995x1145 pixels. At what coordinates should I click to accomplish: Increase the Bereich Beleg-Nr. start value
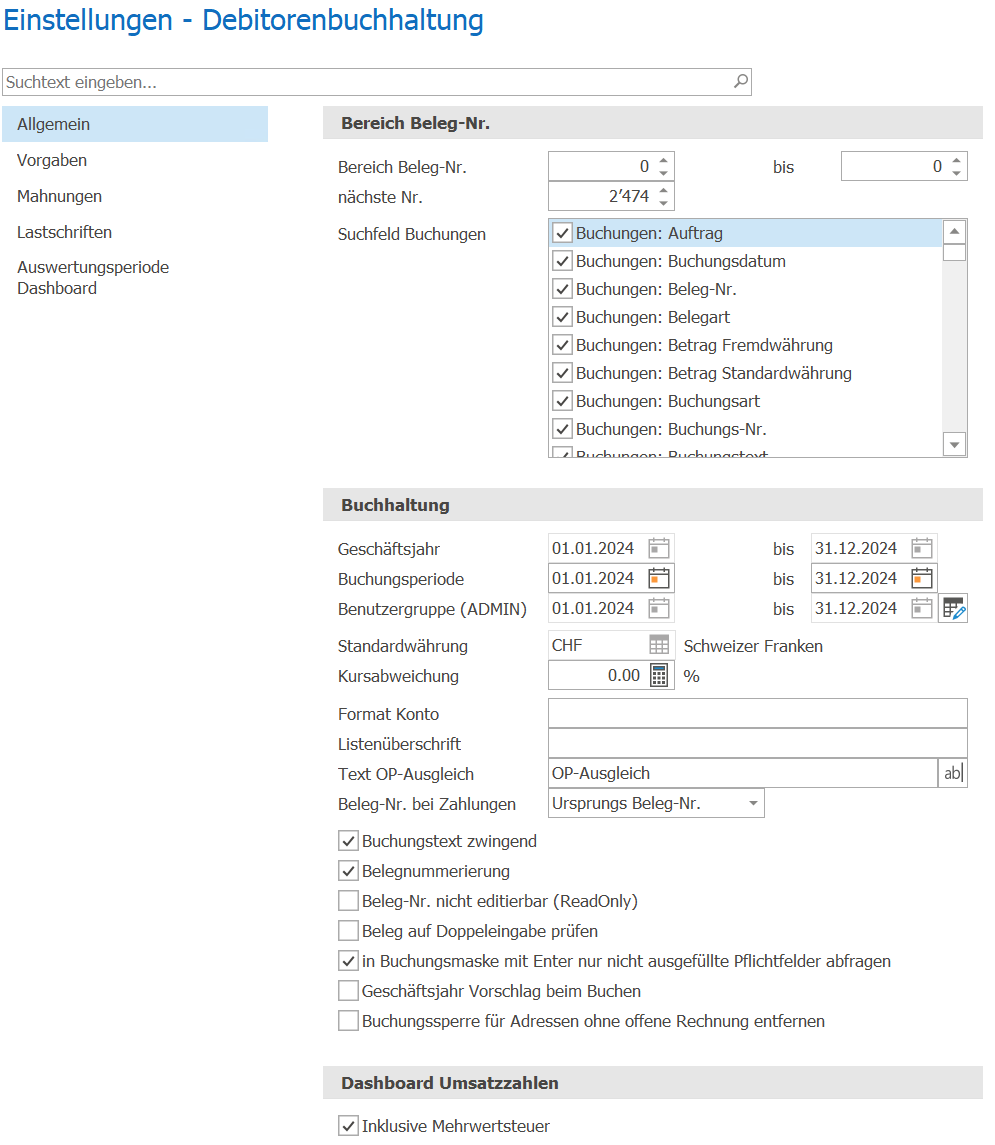(663, 161)
